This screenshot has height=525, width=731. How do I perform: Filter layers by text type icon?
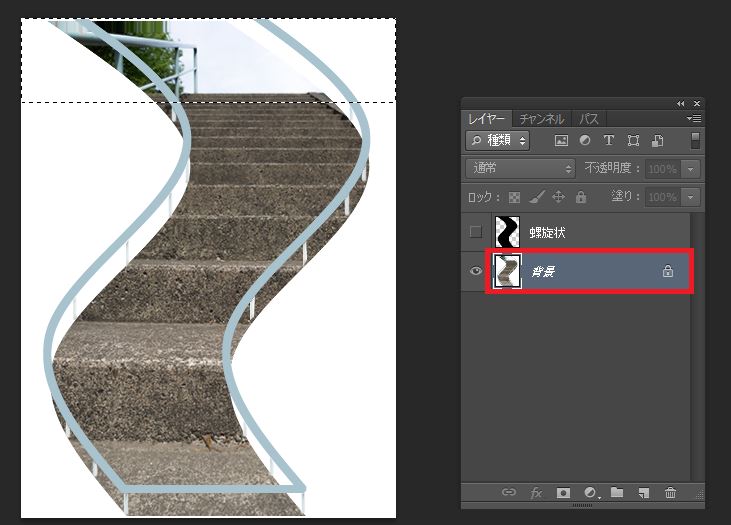click(x=608, y=141)
